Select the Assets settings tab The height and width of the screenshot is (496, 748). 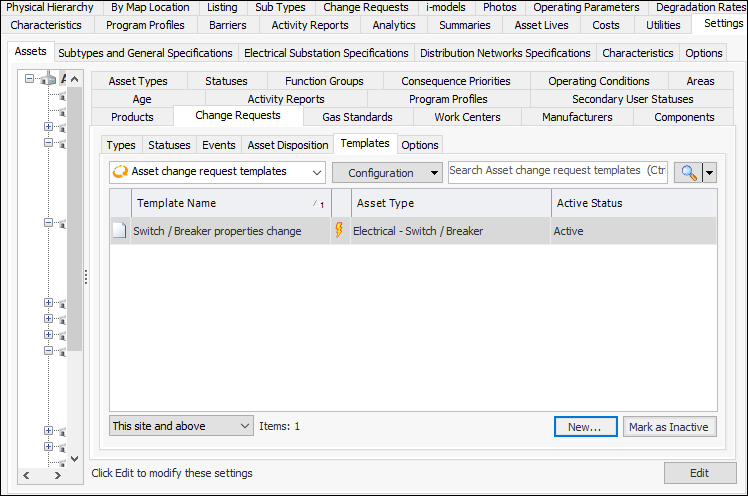tap(31, 52)
